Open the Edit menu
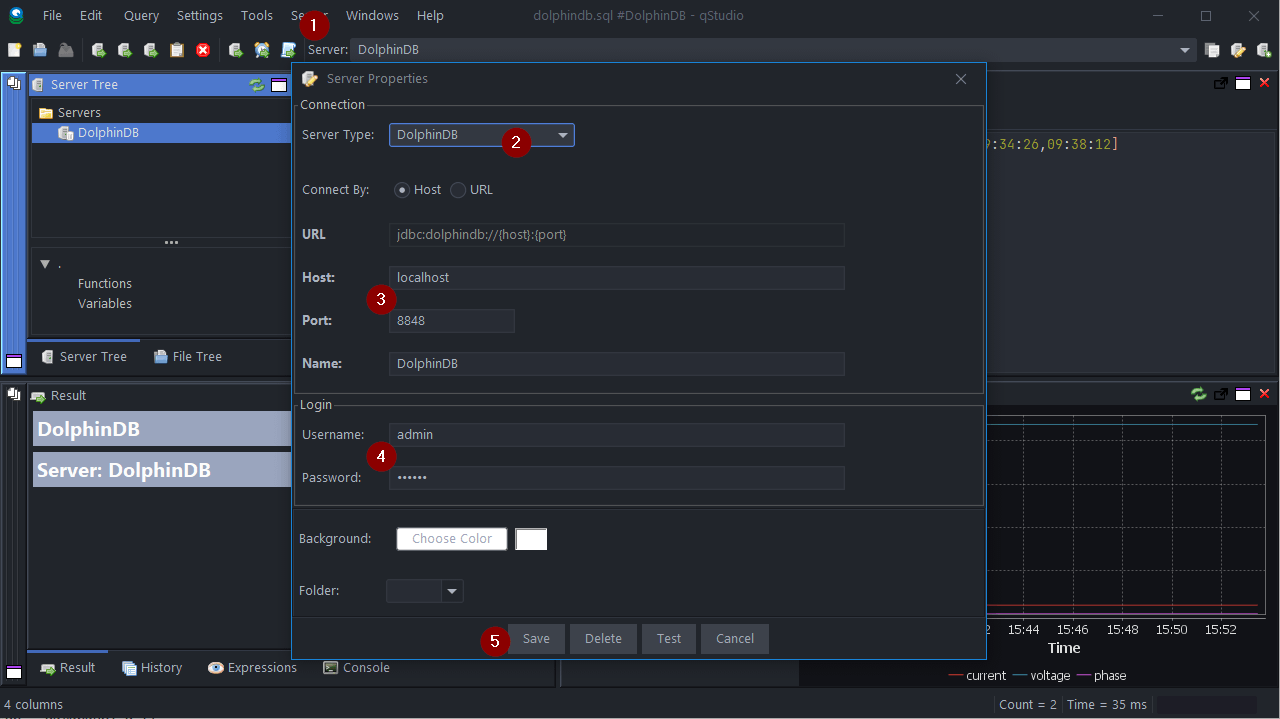The image size is (1280, 719). tap(91, 16)
